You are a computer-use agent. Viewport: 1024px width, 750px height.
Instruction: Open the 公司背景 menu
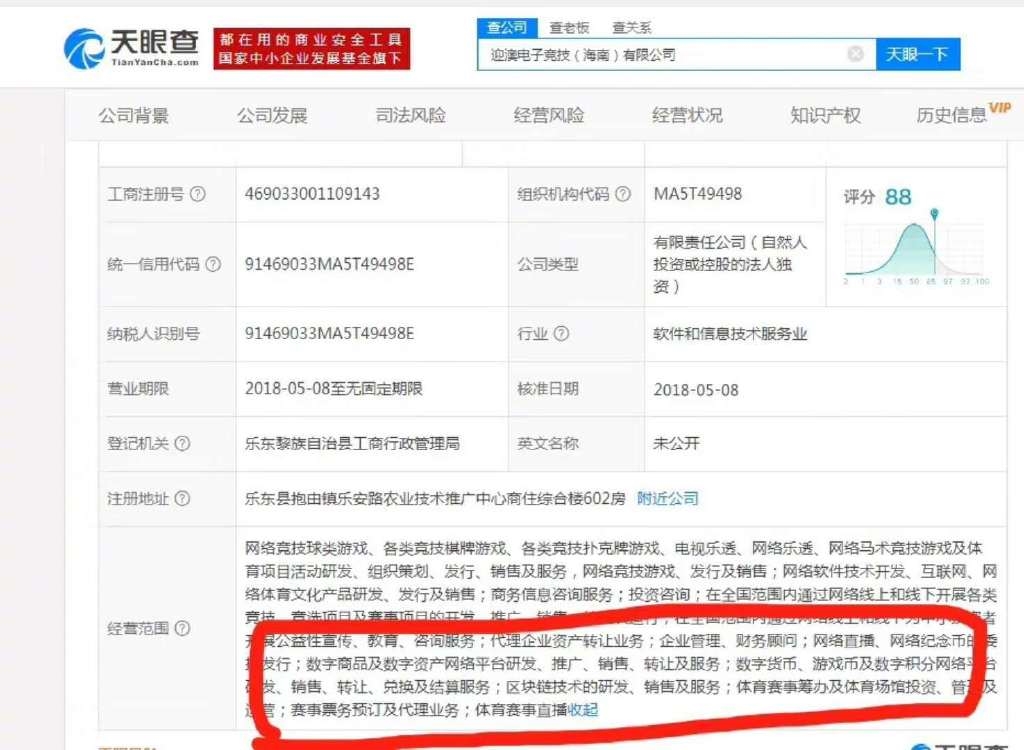click(134, 115)
